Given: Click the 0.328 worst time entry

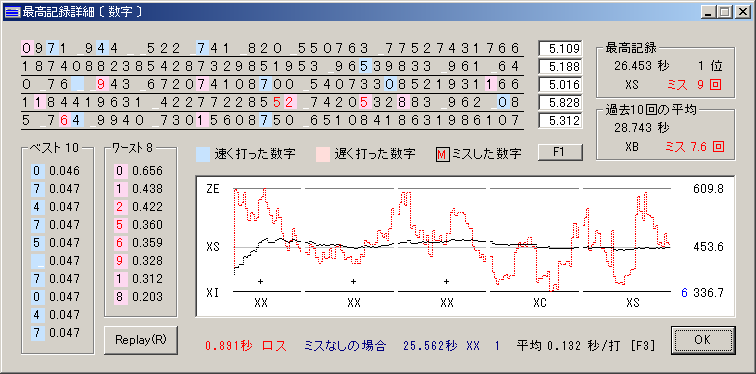Looking at the screenshot, I should click(149, 261).
